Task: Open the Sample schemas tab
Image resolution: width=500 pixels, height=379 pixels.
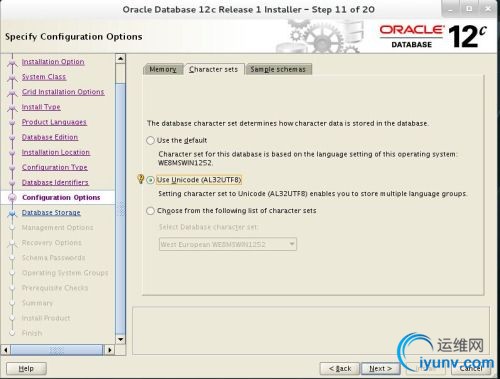Action: 278,69
